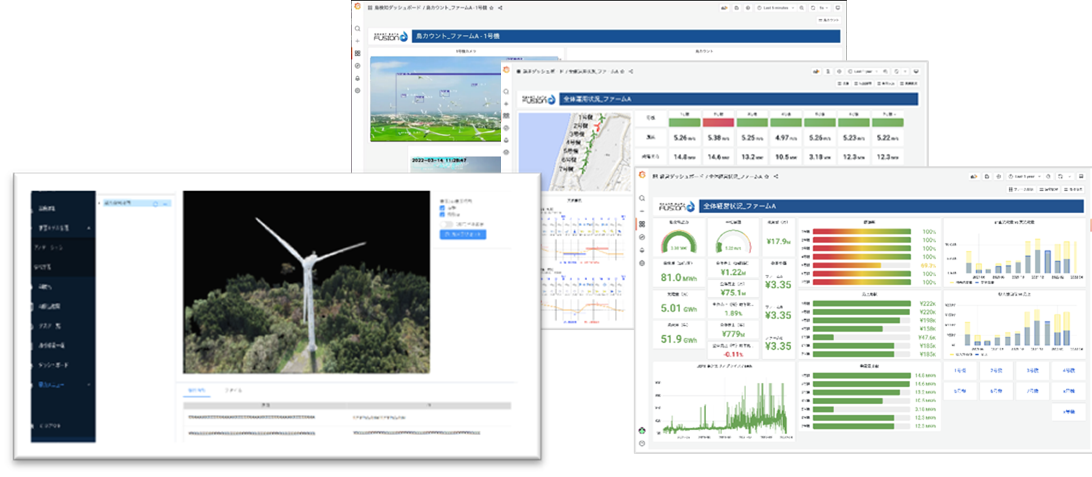Open Grafana home logo in bird count window
Screen dimensions: 1092x477
pos(357,6)
